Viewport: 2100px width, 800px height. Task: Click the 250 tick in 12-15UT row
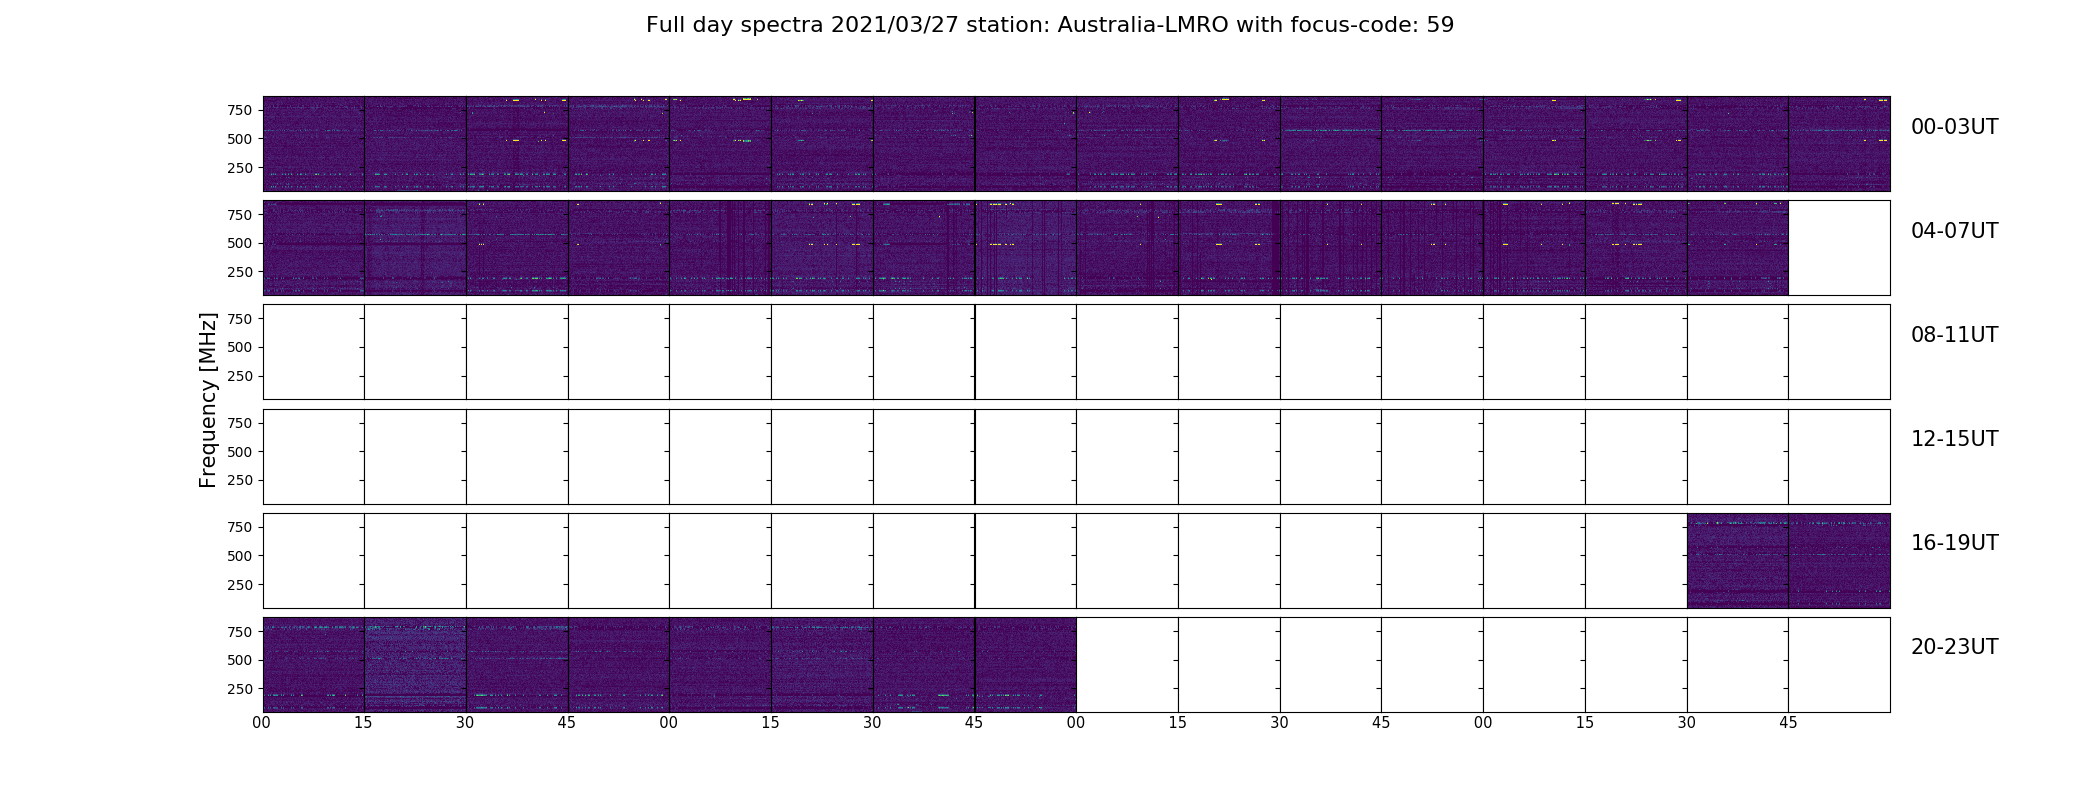pyautogui.click(x=239, y=480)
